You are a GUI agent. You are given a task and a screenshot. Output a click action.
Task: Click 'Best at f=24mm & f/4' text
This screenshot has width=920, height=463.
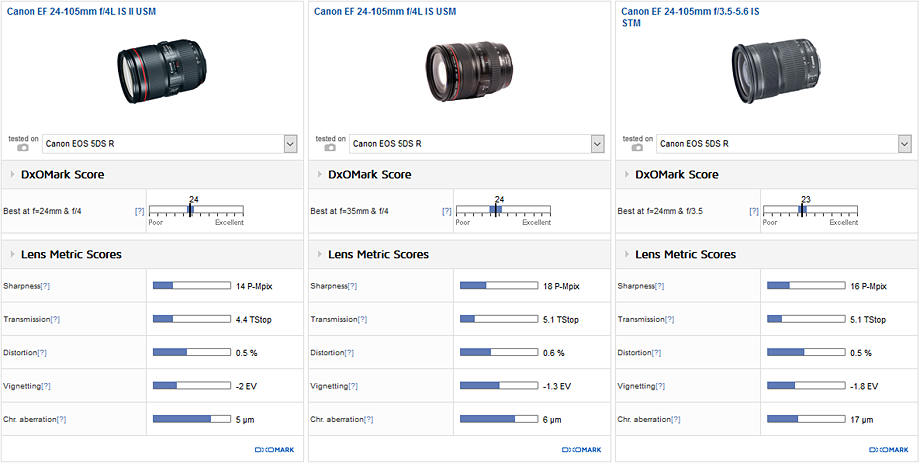(x=42, y=211)
